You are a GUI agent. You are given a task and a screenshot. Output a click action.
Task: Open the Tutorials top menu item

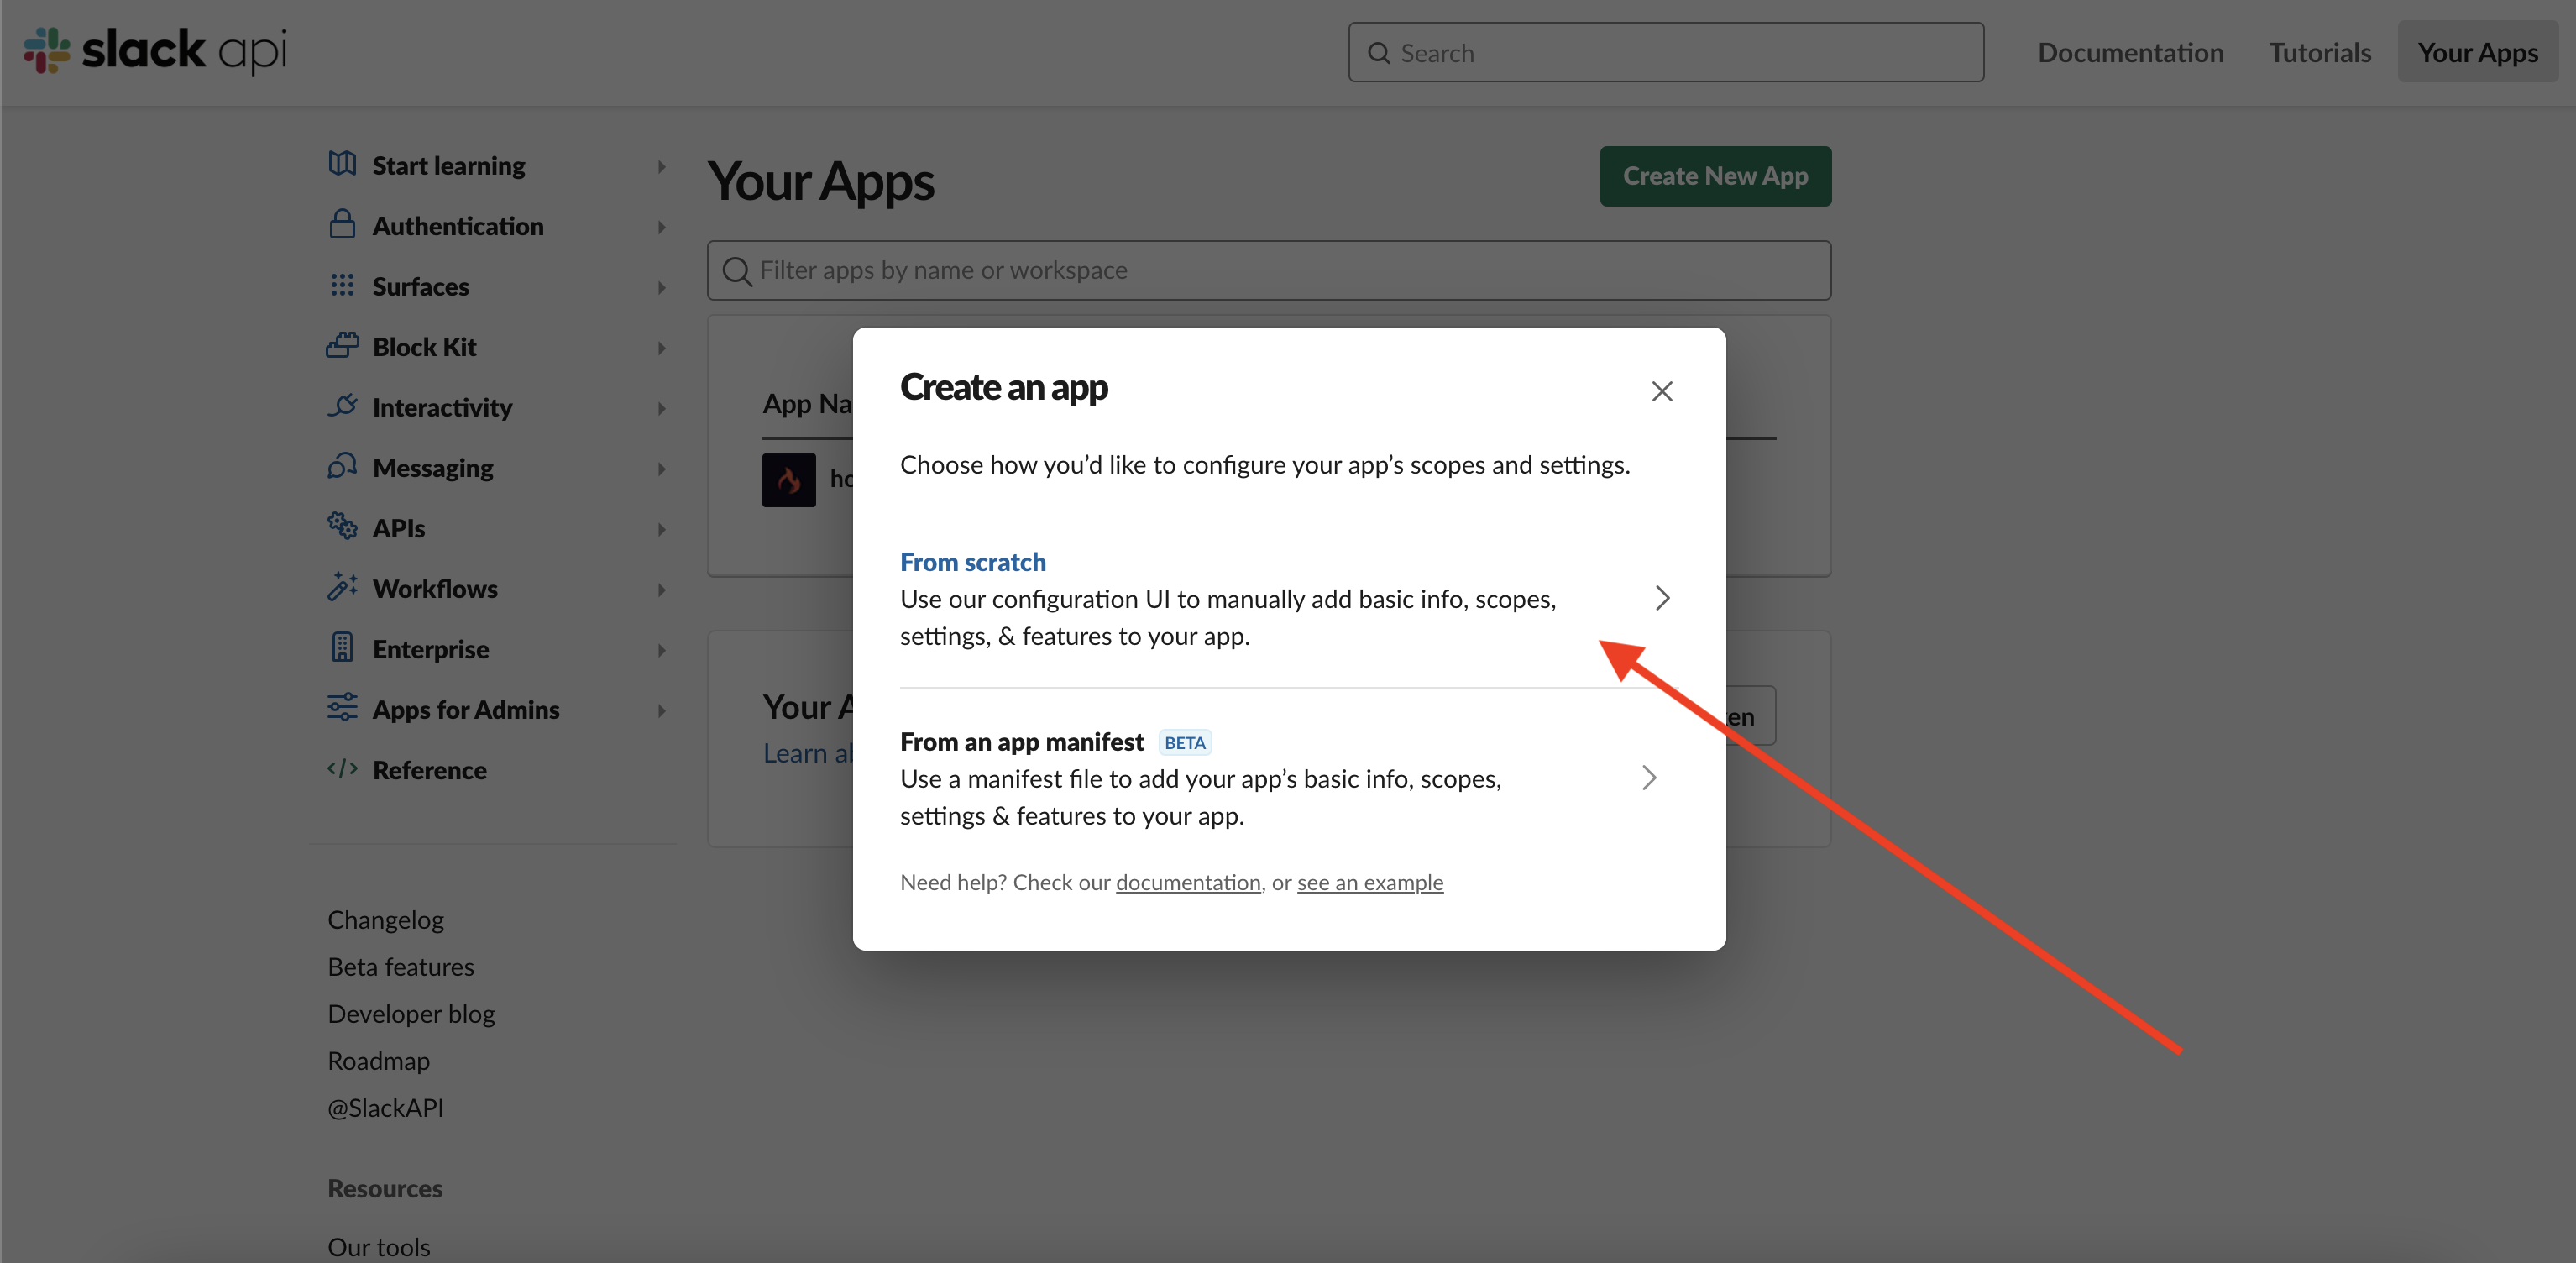coord(2319,52)
